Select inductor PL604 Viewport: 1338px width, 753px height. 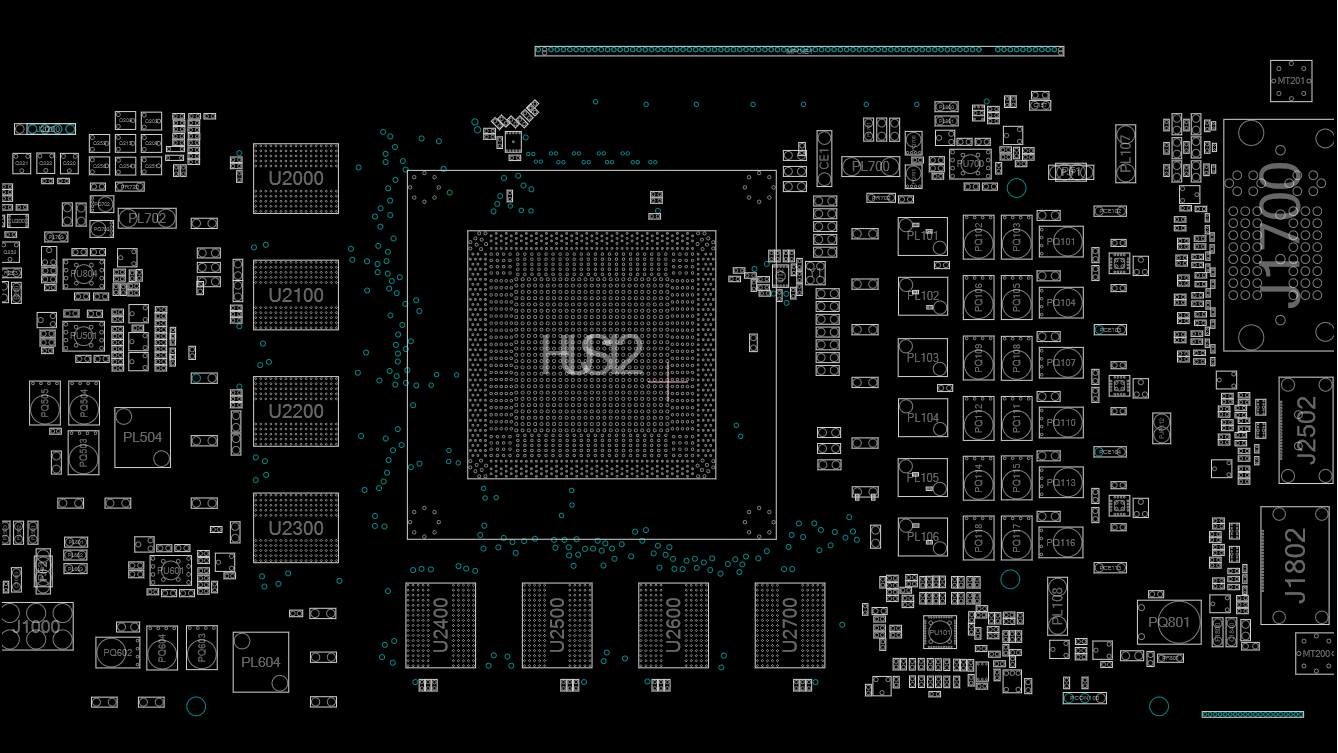pyautogui.click(x=261, y=662)
